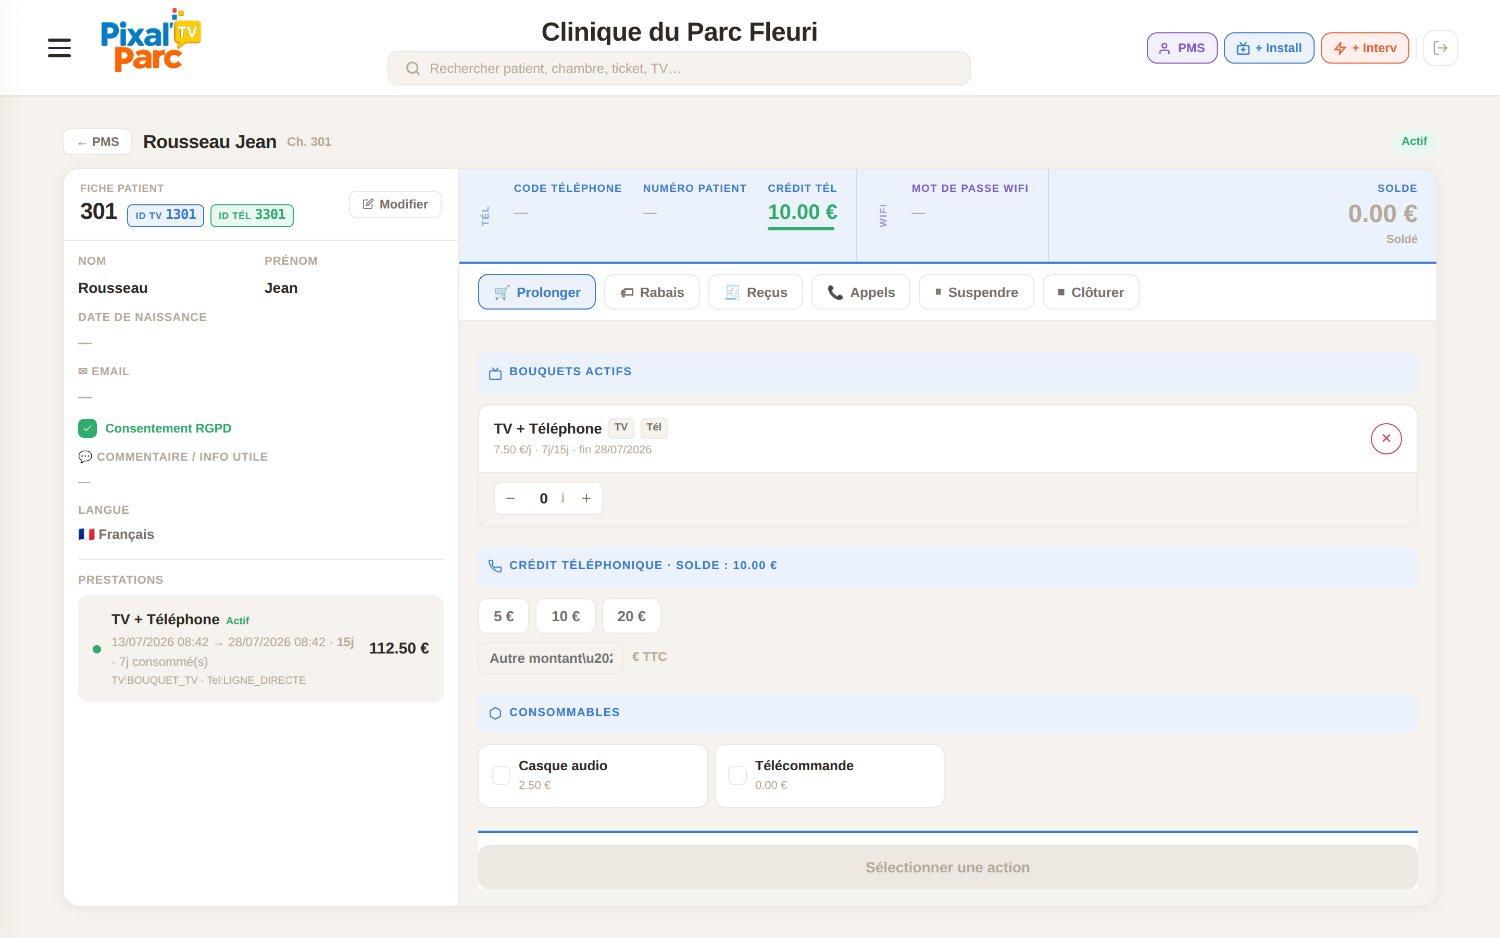Add 5 € phone credit
1500x938 pixels.
click(503, 616)
